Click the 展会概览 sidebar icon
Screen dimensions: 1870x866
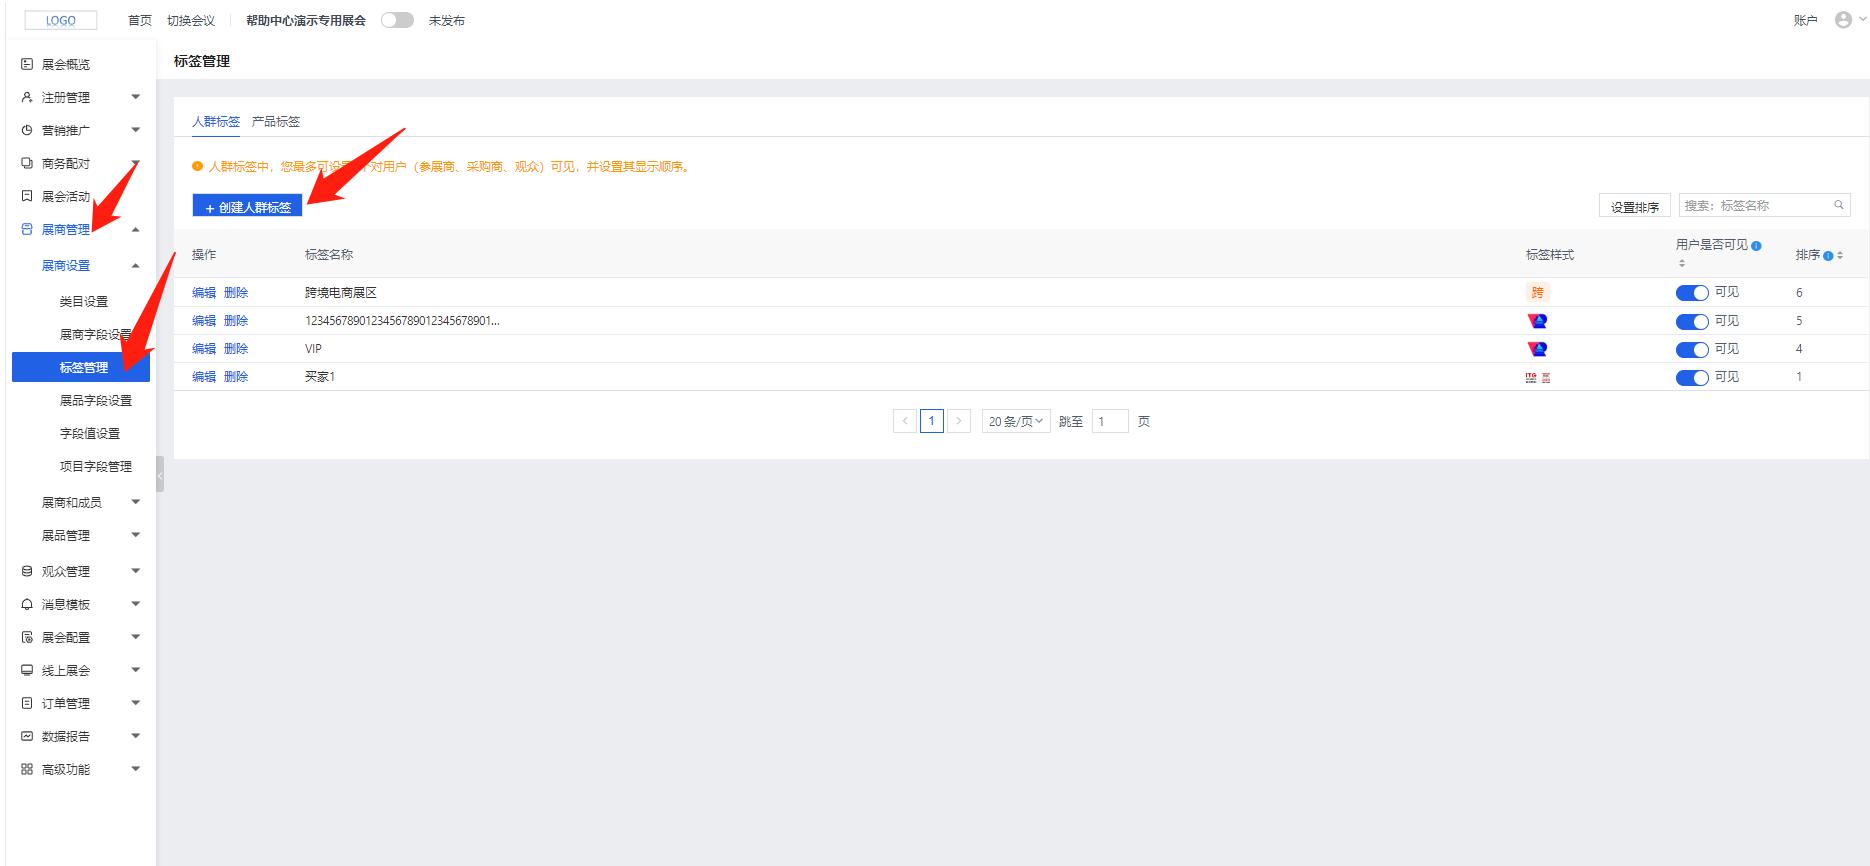[x=27, y=64]
